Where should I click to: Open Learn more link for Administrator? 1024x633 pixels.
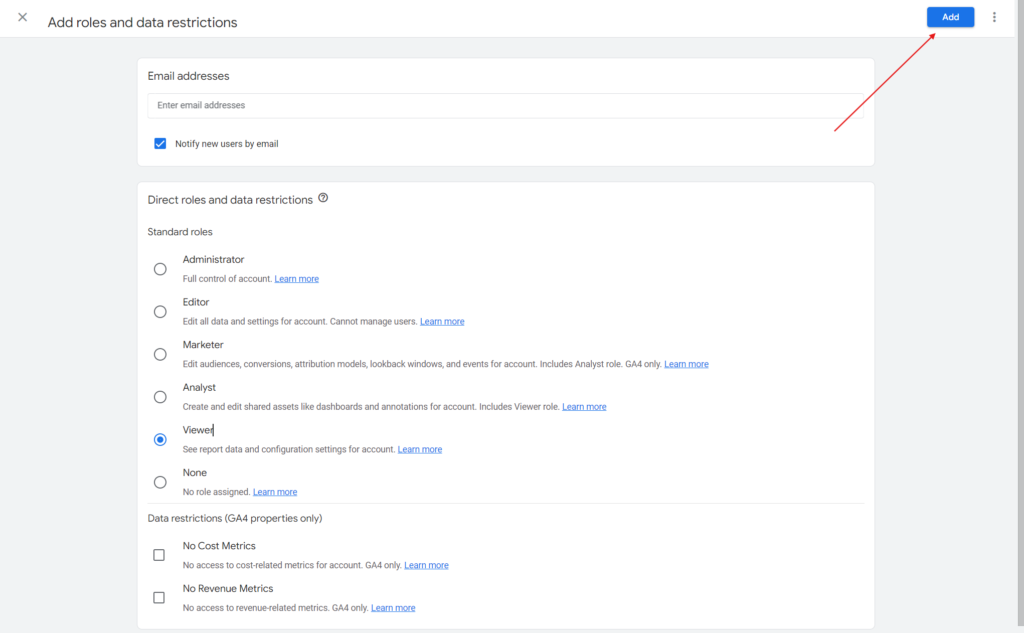point(296,279)
